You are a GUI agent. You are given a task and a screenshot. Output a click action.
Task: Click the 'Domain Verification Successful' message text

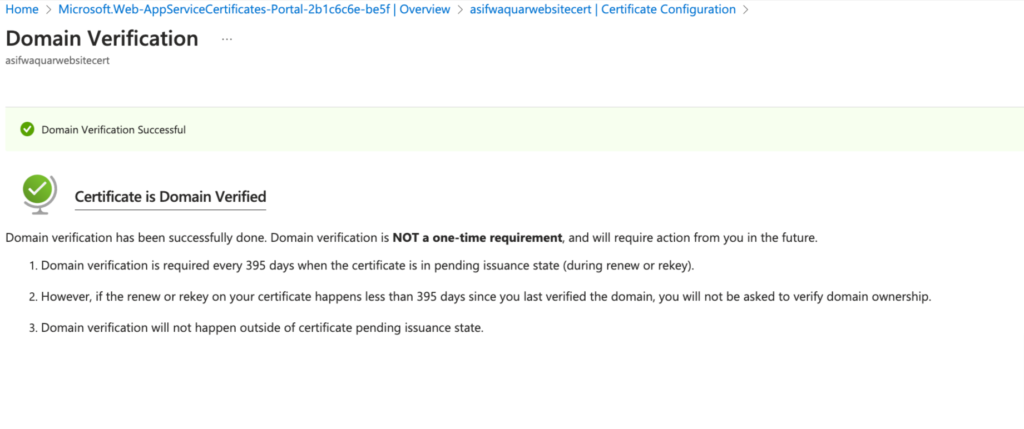(113, 129)
